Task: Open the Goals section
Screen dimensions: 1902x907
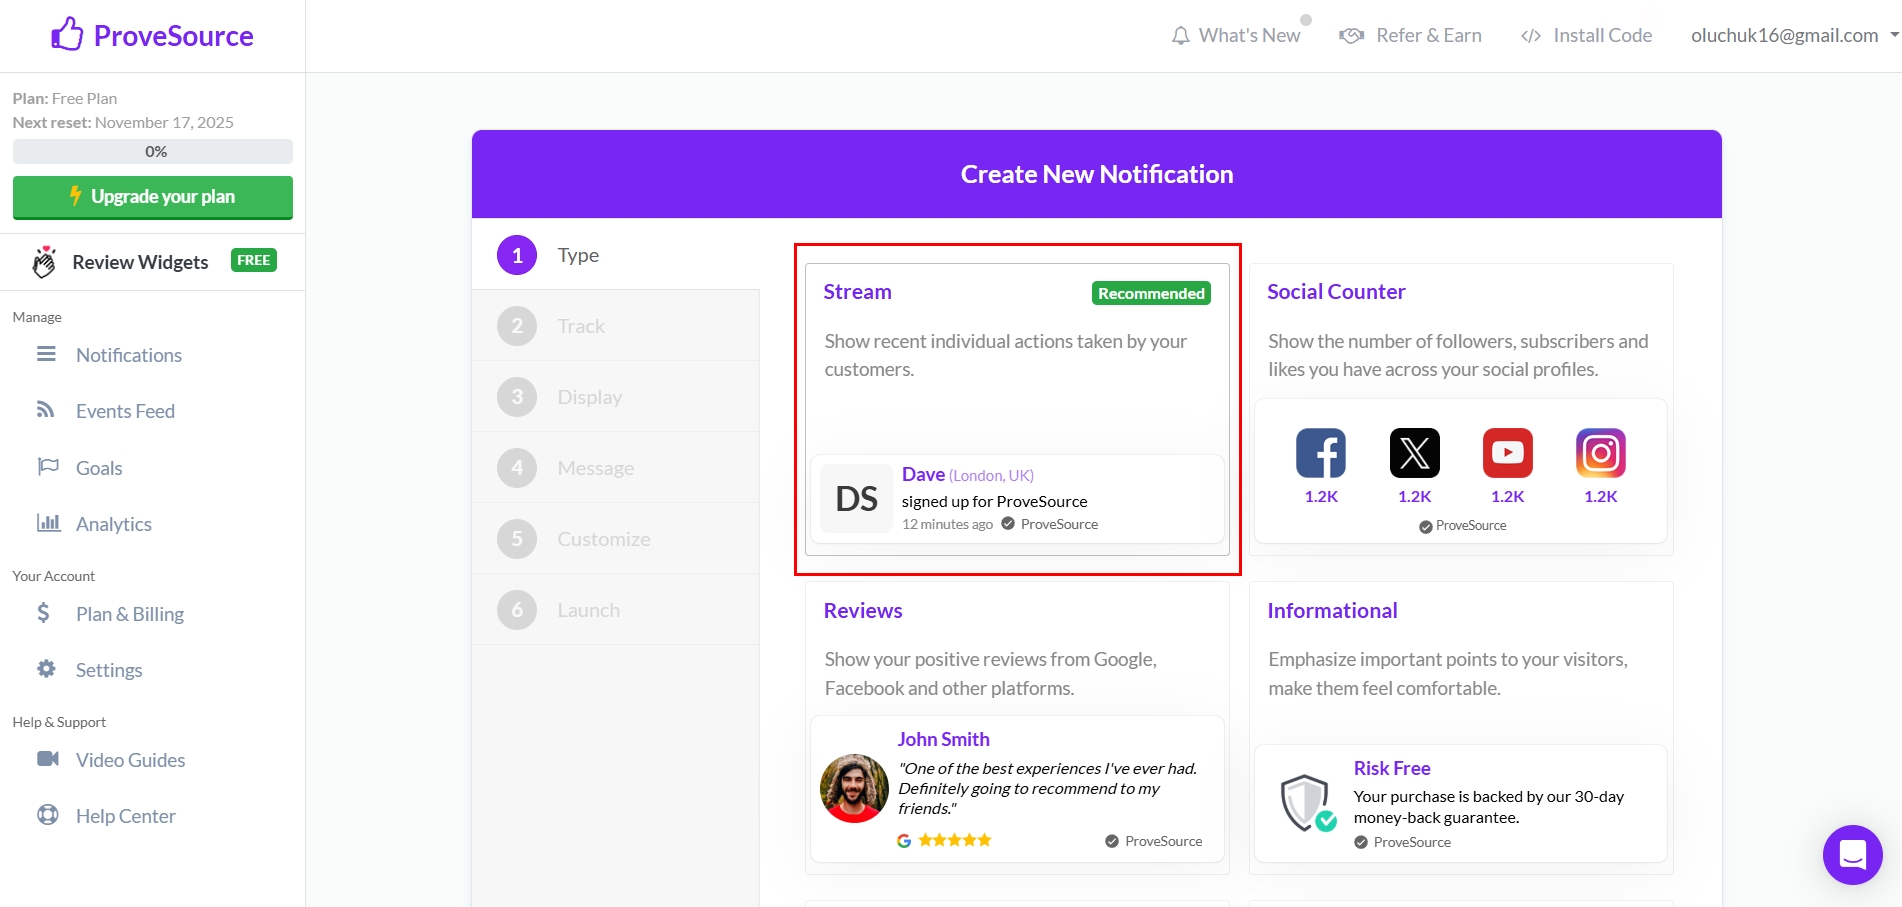Action: tap(99, 467)
